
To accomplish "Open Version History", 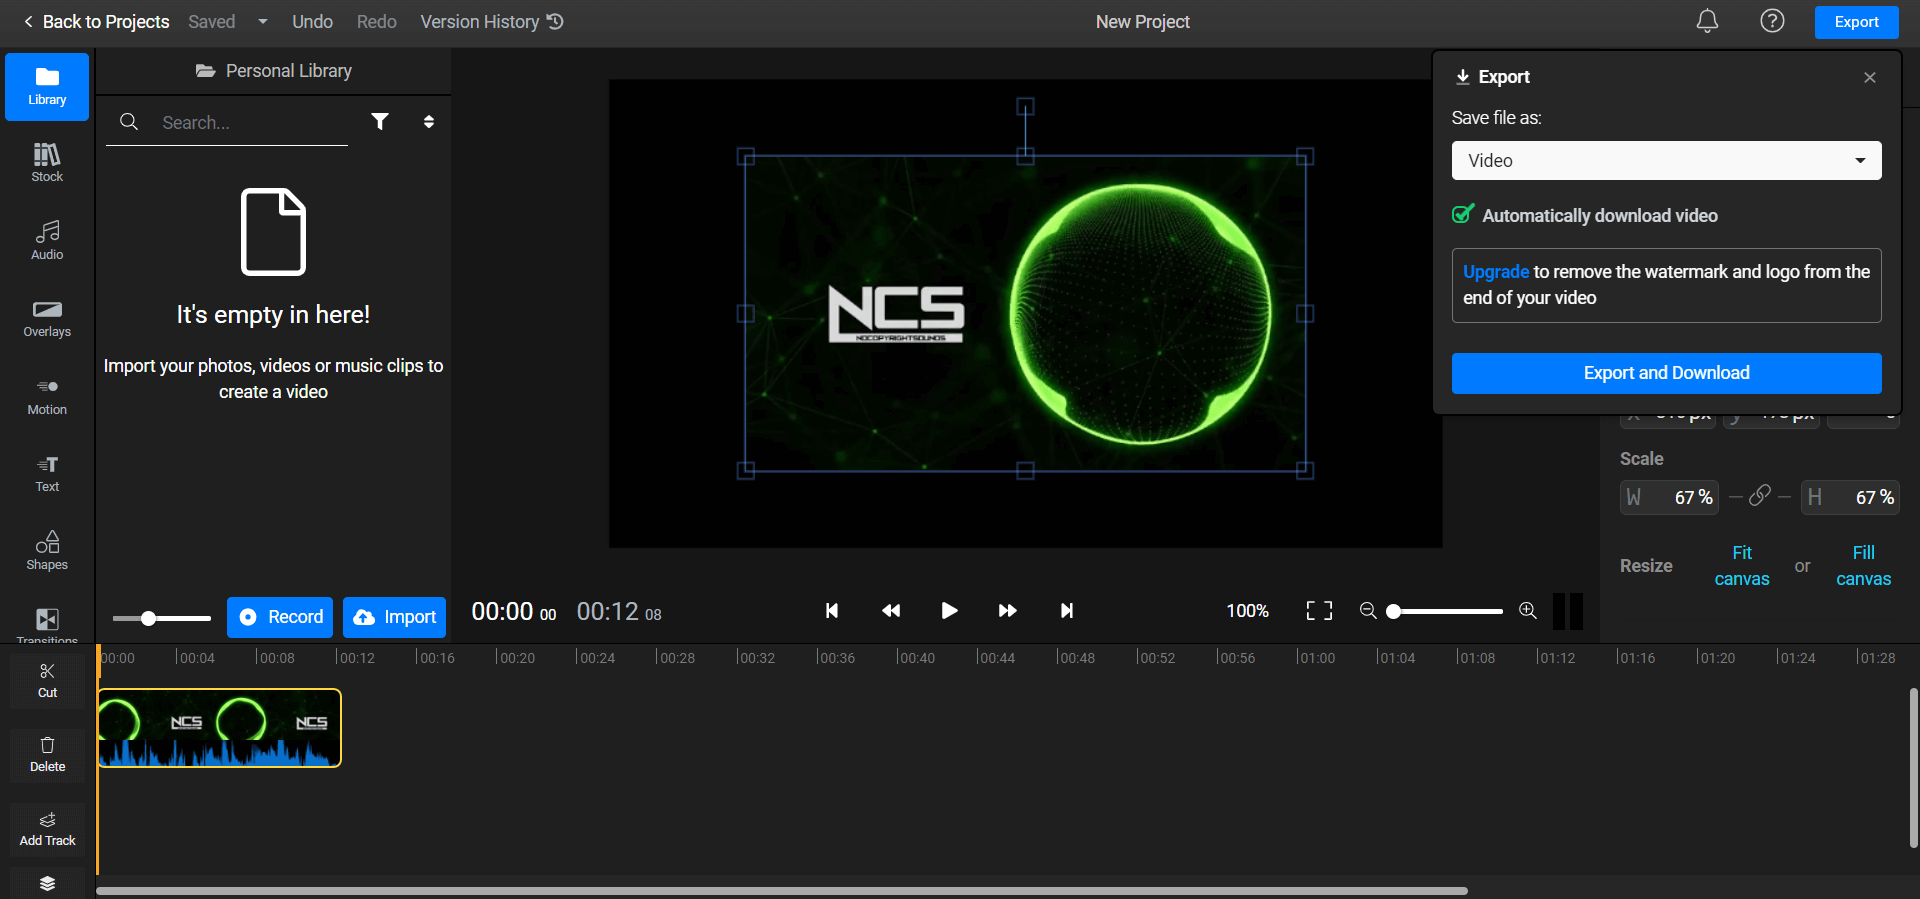I will (492, 21).
